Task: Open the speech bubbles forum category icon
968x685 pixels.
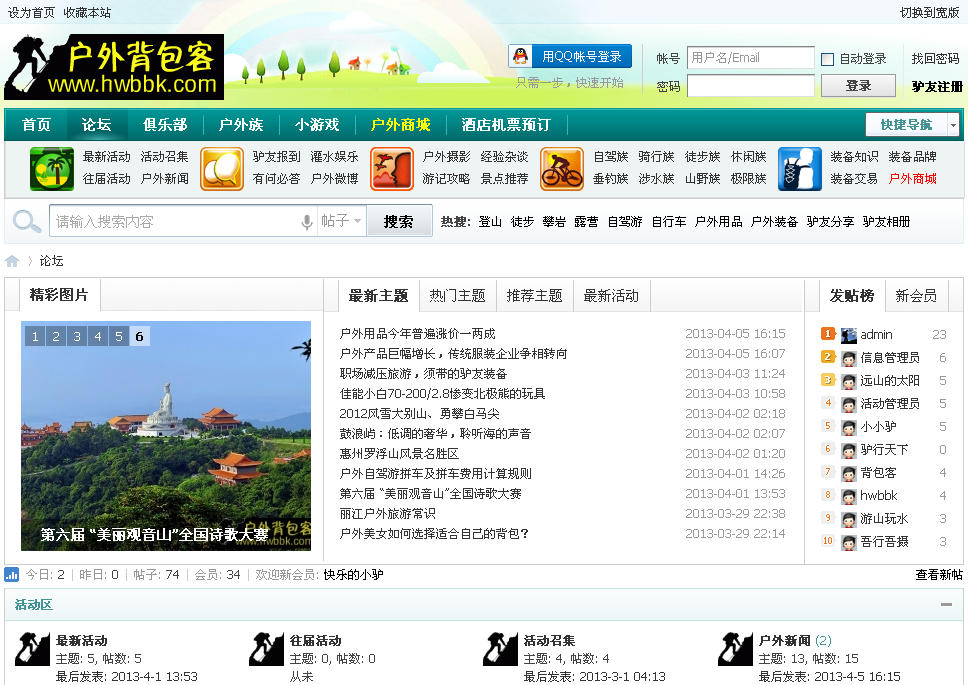Action: [x=222, y=168]
